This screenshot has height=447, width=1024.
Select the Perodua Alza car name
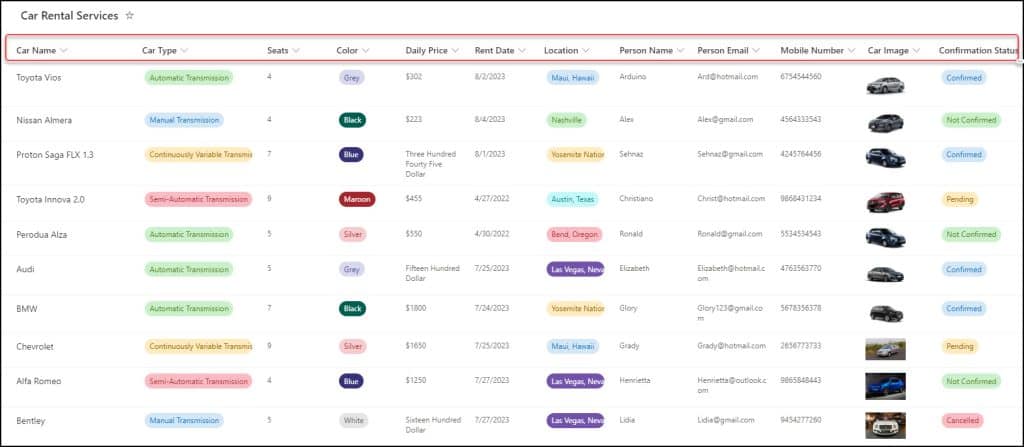pyautogui.click(x=42, y=234)
